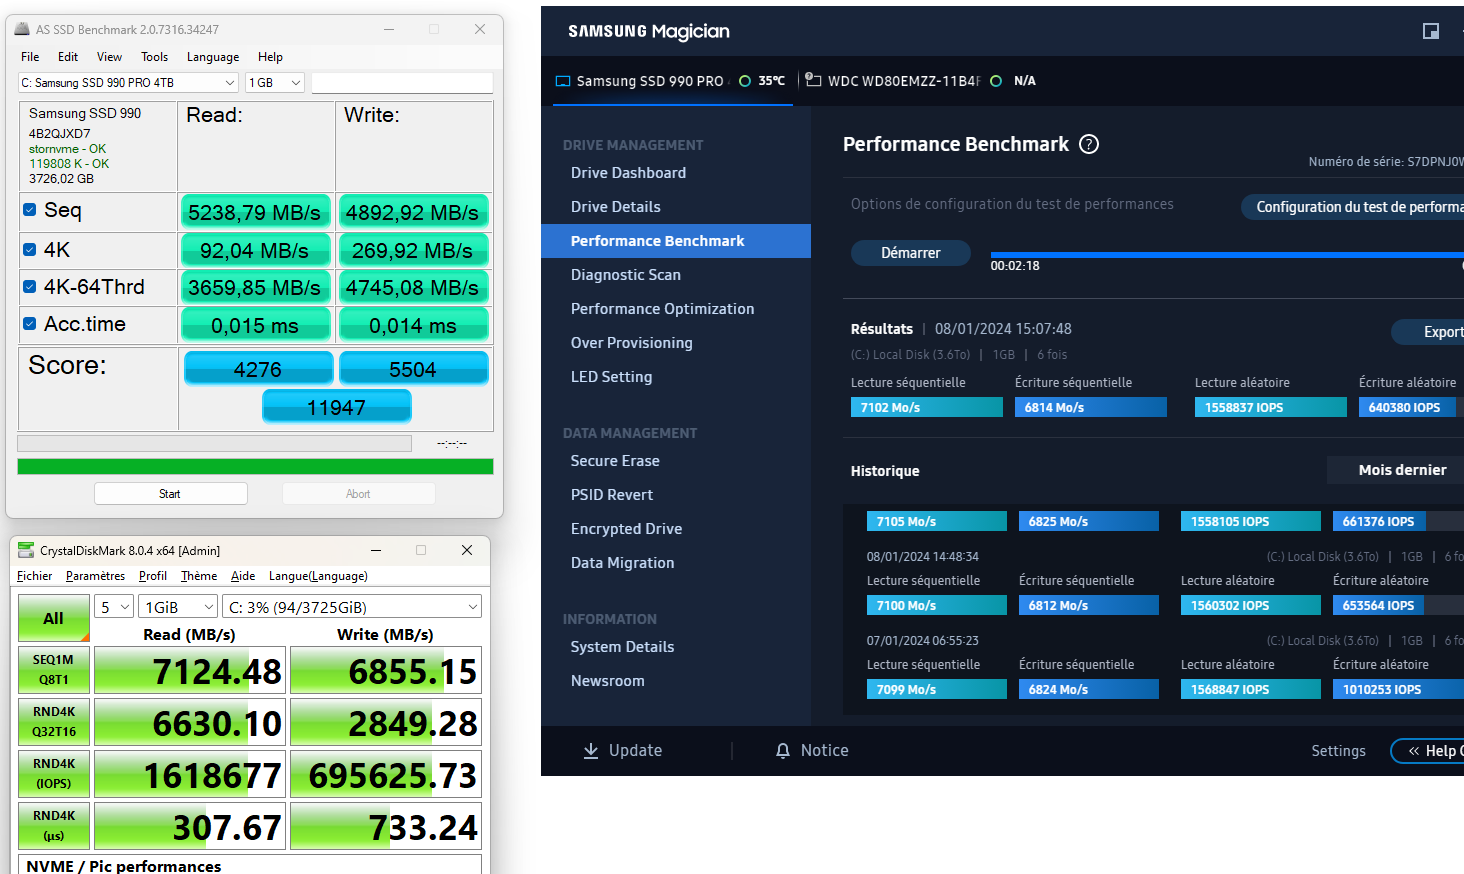This screenshot has height=874, width=1464.
Task: Open Encrypted Drive in the sidebar
Action: 626,529
